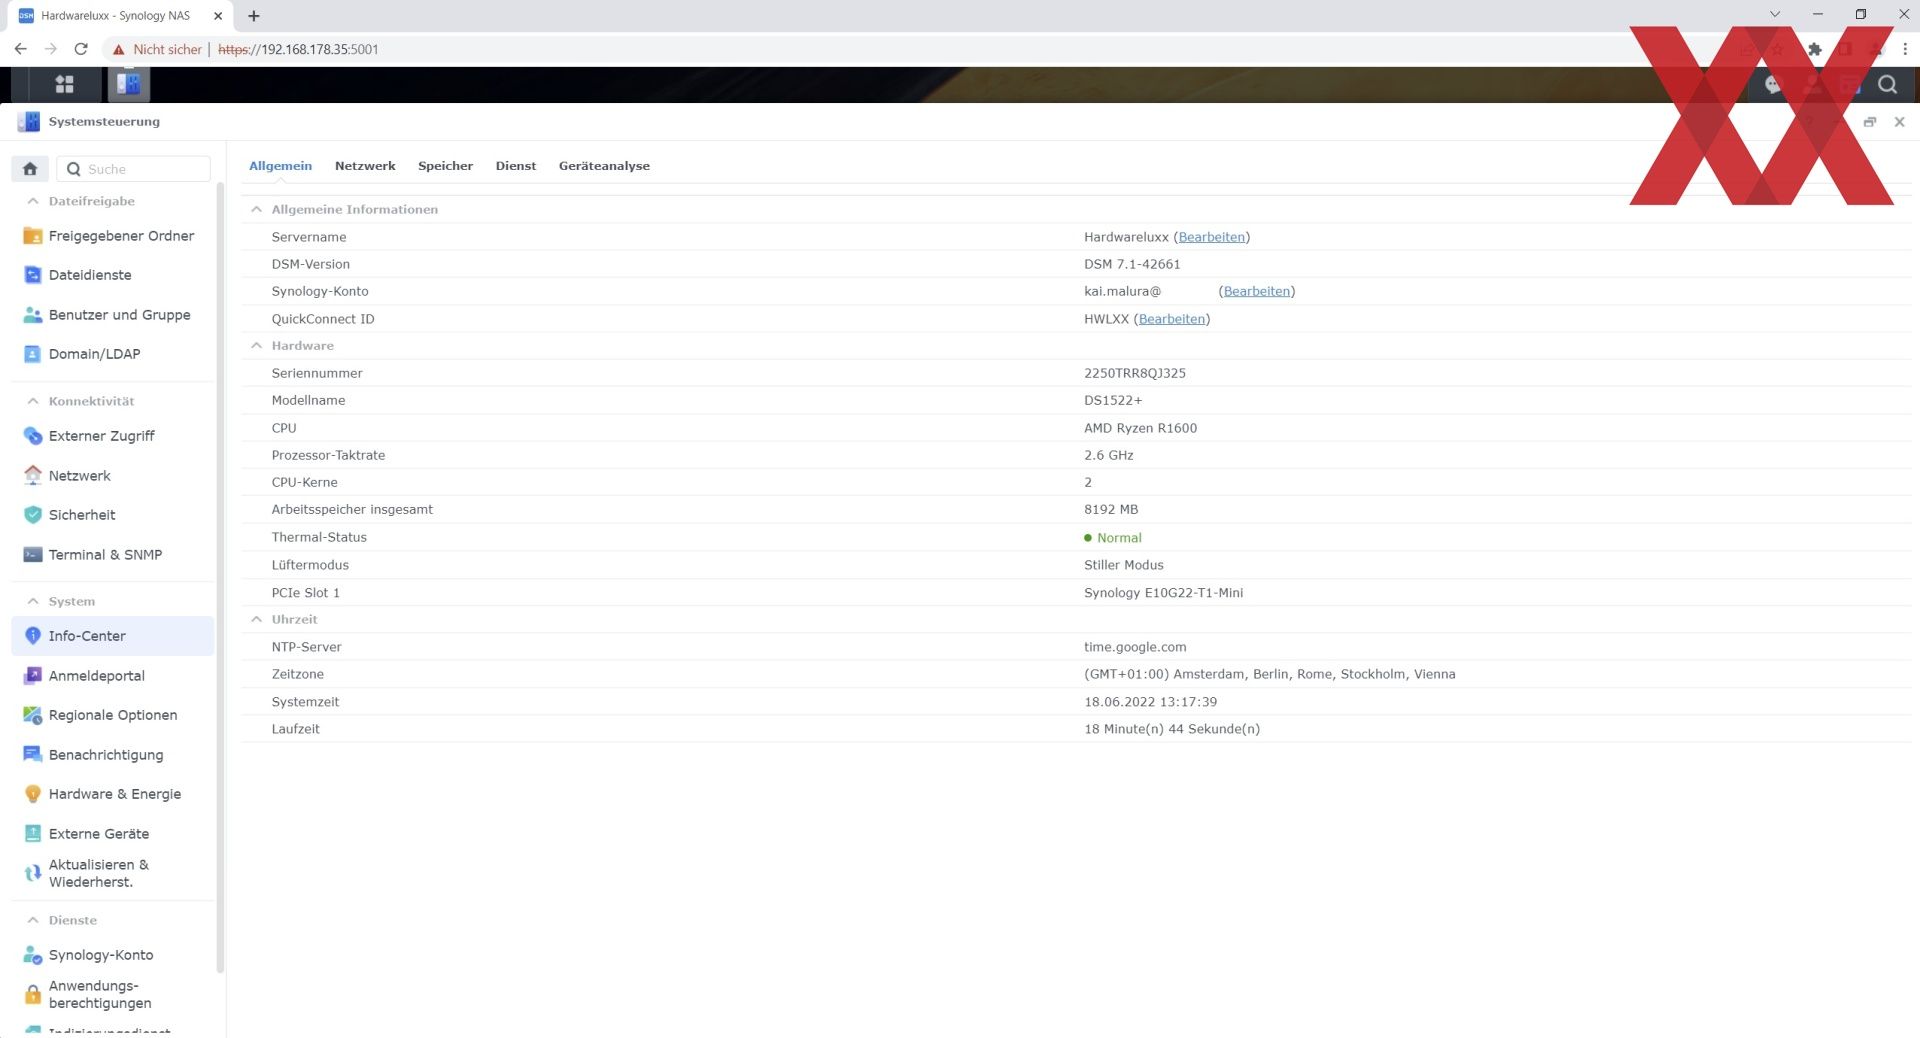The width and height of the screenshot is (1920, 1038).
Task: Open Dateidienste in sidebar
Action: 113,275
